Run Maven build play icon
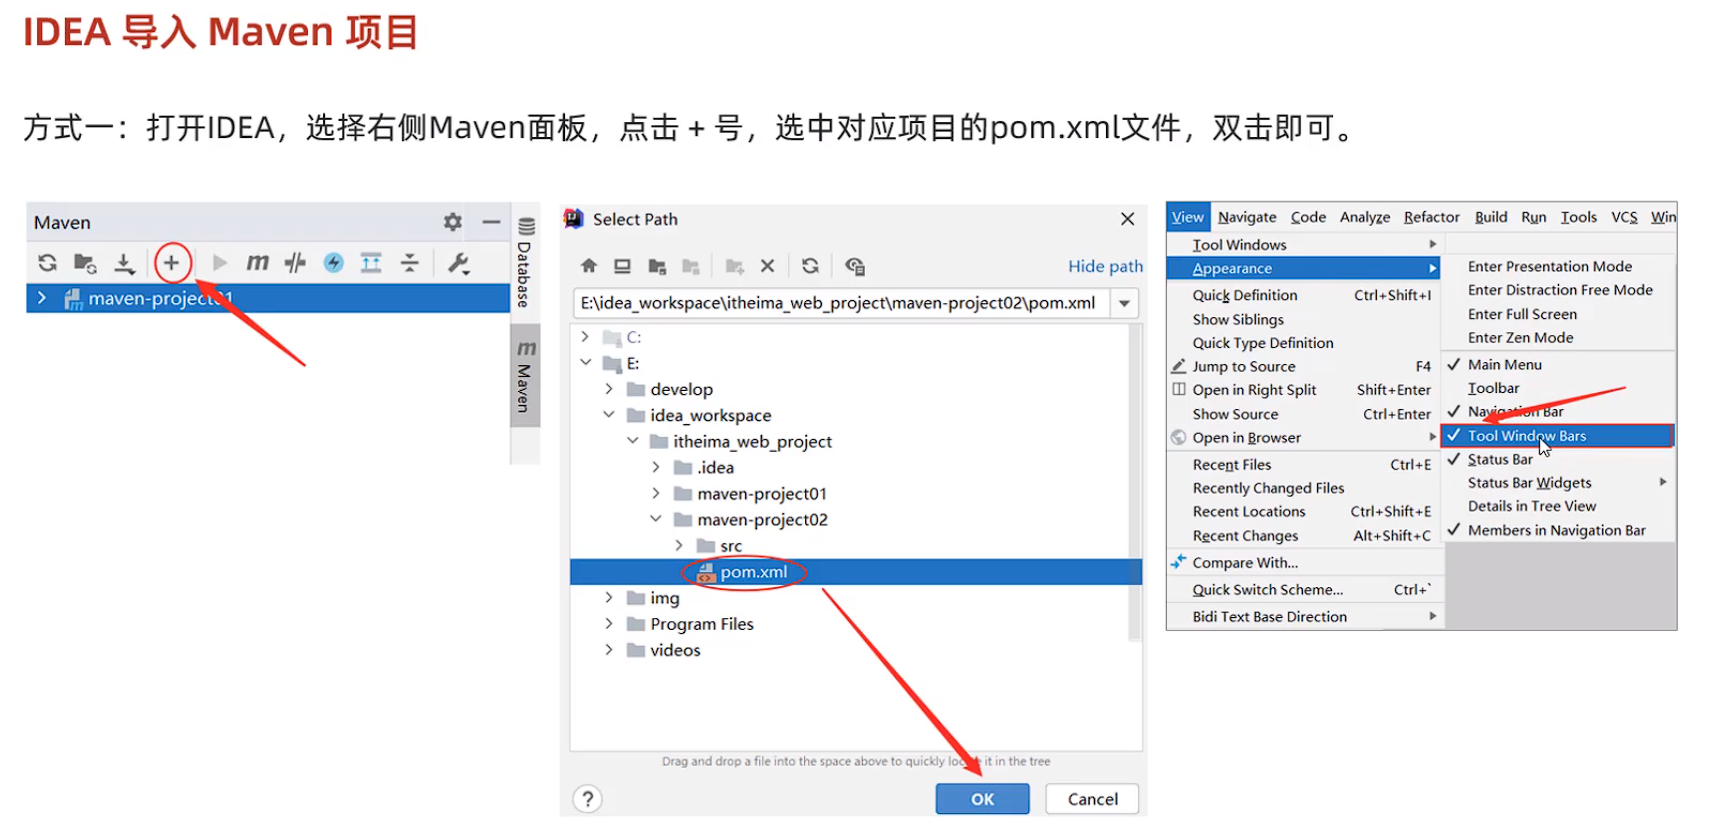 (220, 263)
